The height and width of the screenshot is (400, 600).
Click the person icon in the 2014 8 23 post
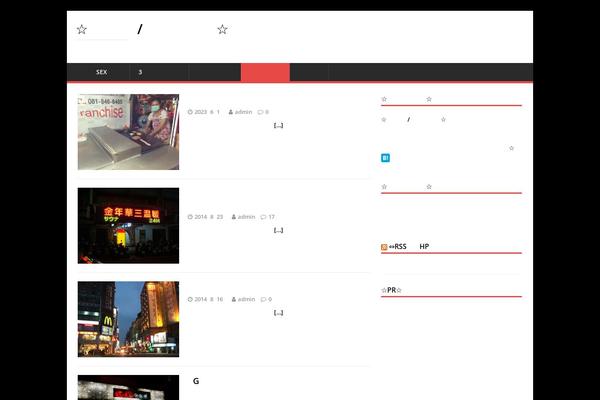(234, 217)
